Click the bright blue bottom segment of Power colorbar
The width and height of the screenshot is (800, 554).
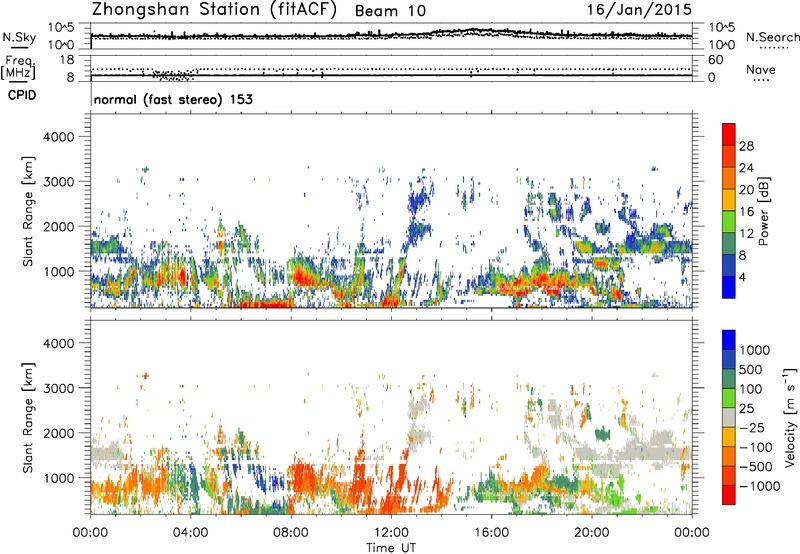(x=729, y=287)
